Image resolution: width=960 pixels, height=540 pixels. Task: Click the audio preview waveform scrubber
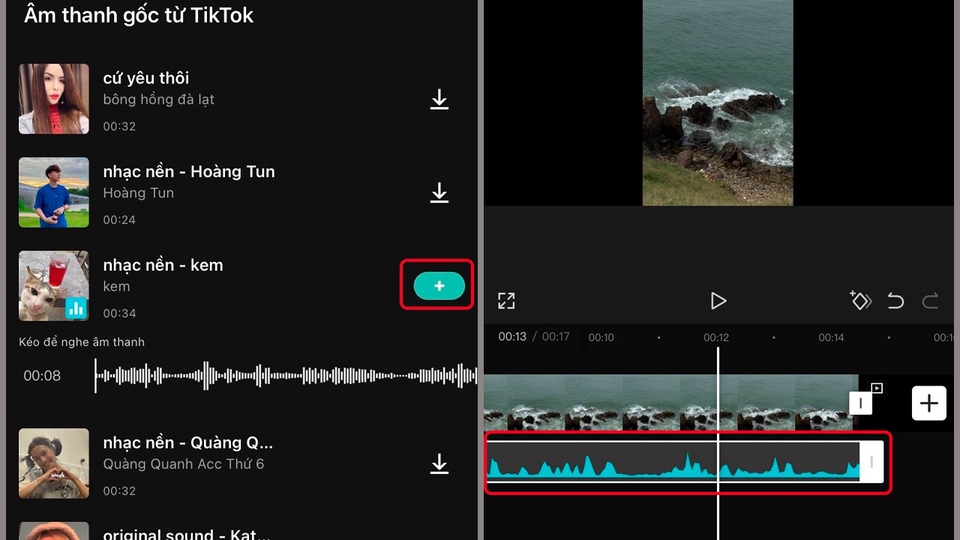[x=285, y=376]
